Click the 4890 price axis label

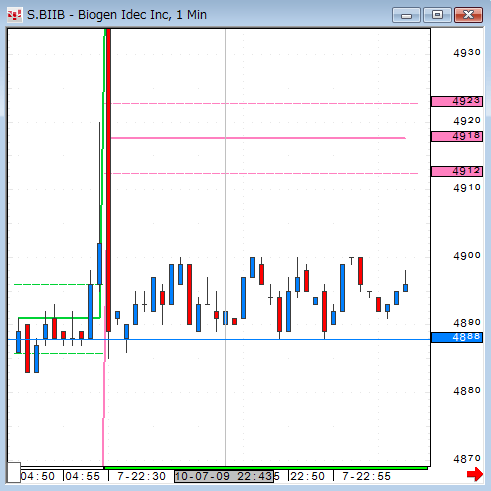467,323
